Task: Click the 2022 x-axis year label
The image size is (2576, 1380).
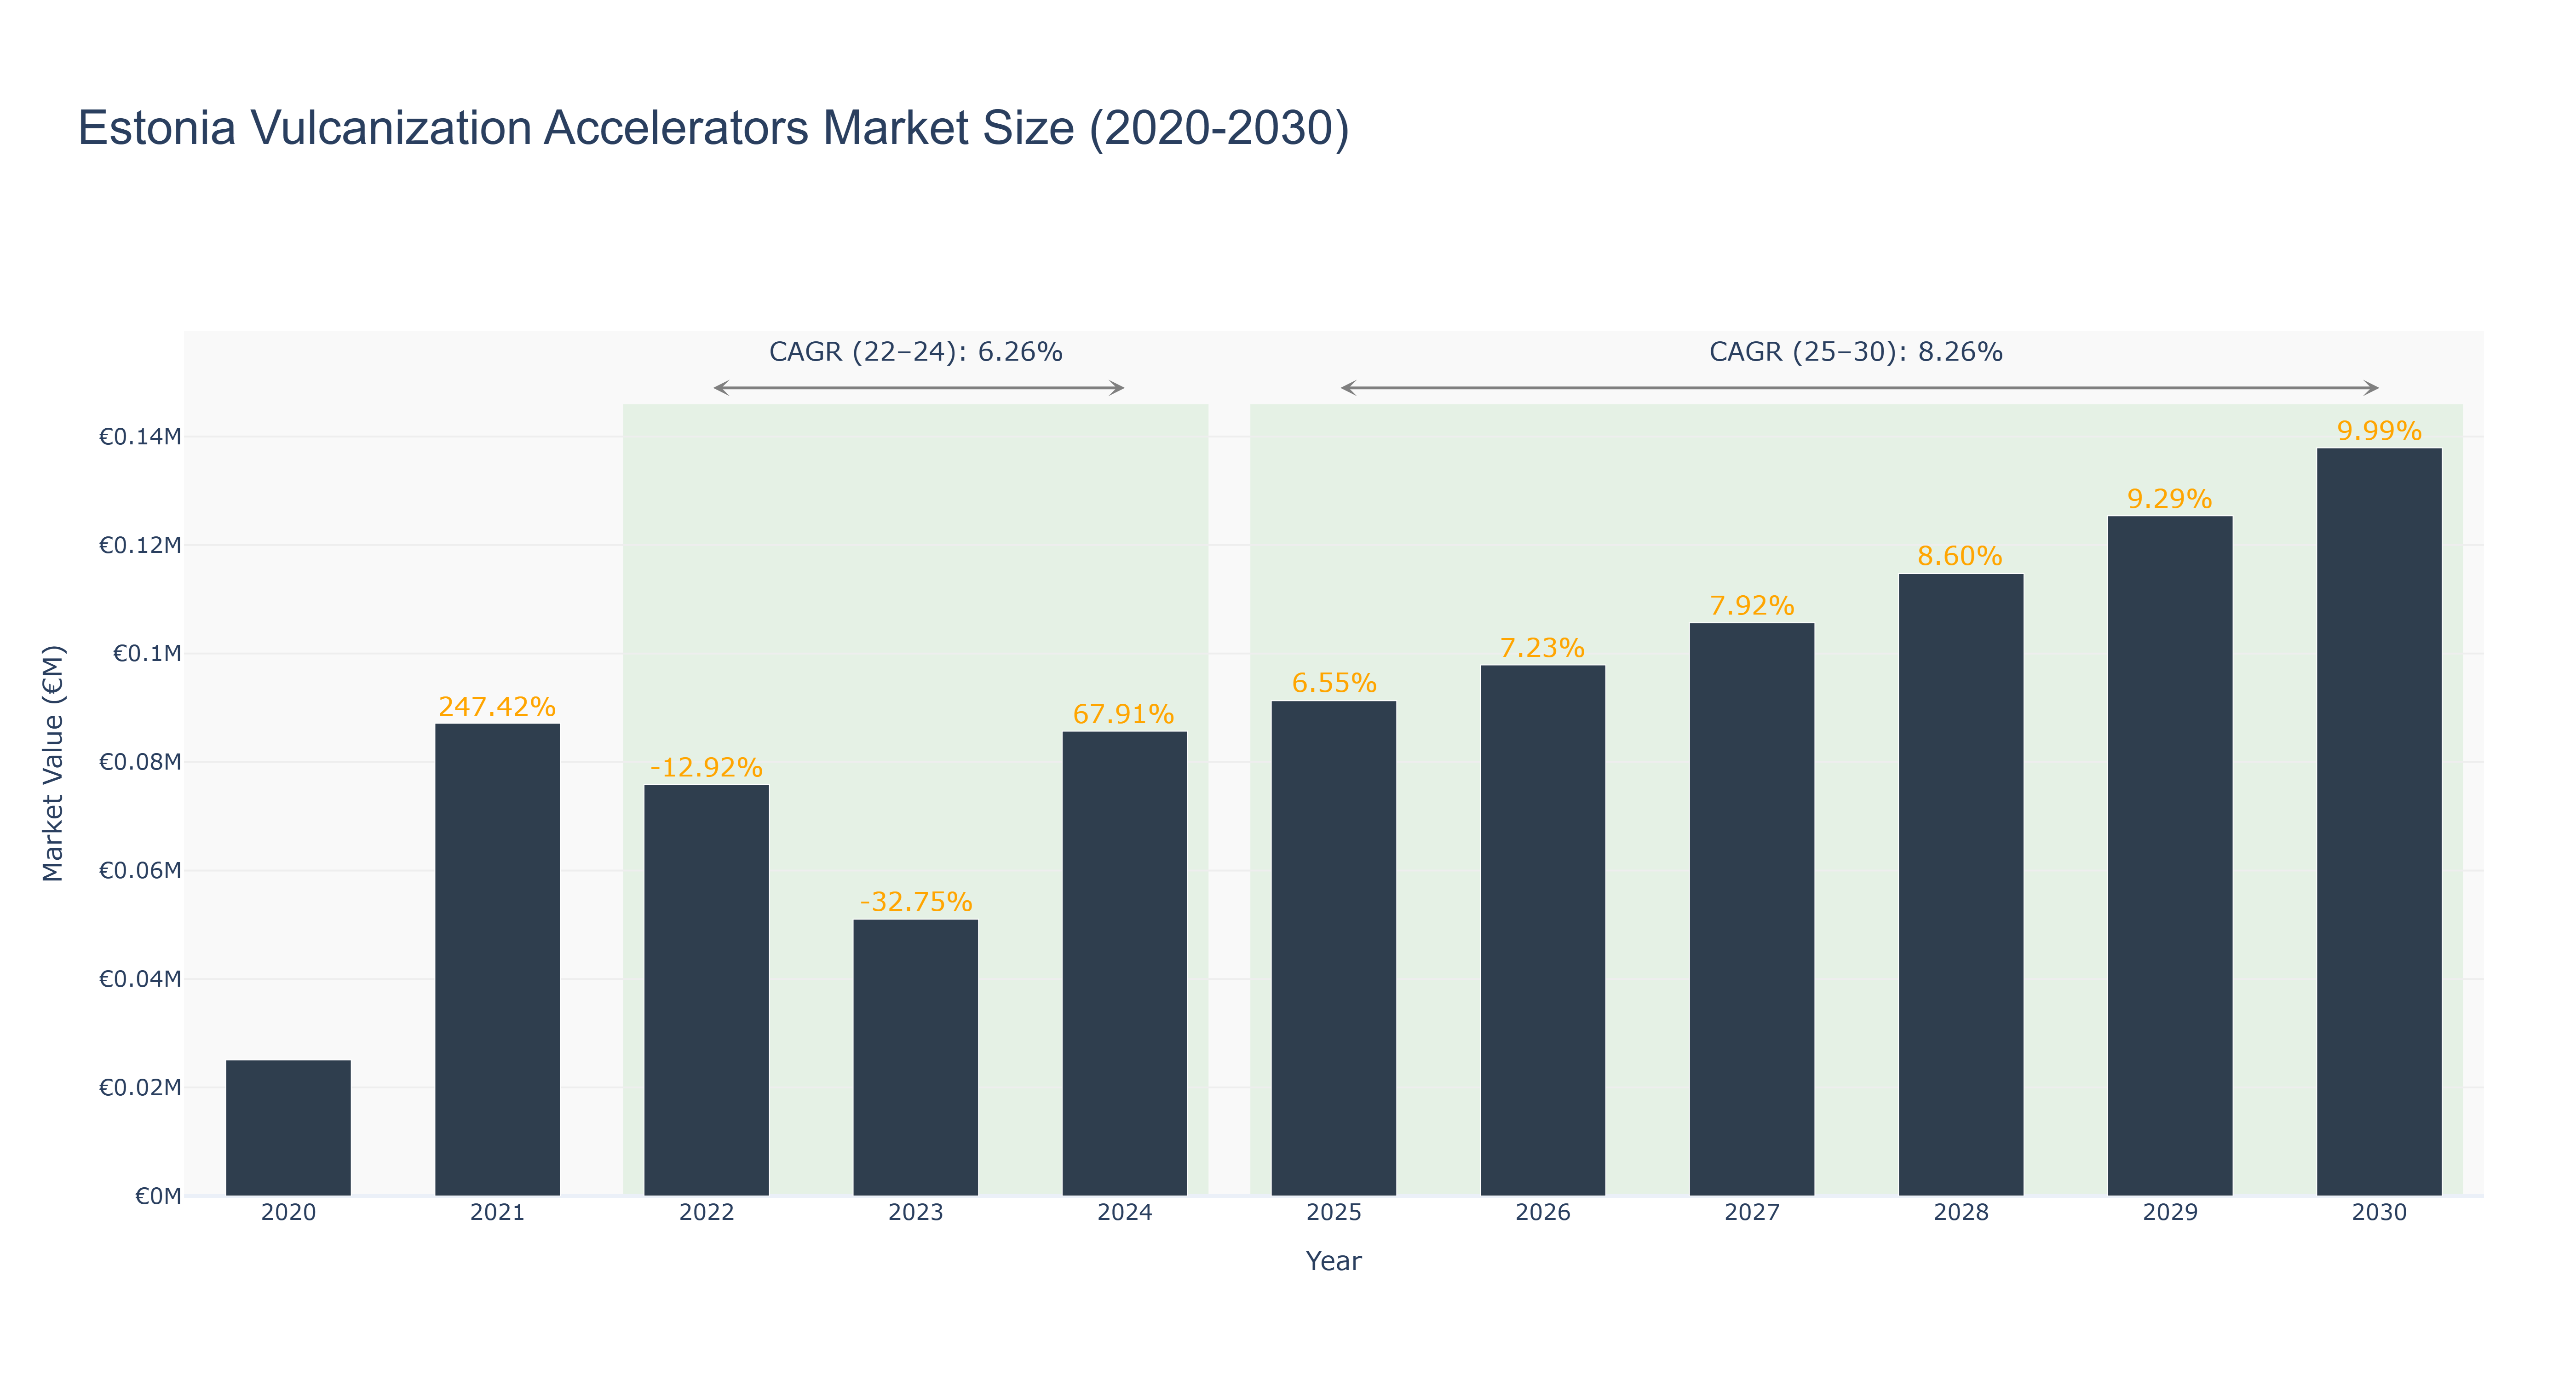Action: tap(706, 1213)
